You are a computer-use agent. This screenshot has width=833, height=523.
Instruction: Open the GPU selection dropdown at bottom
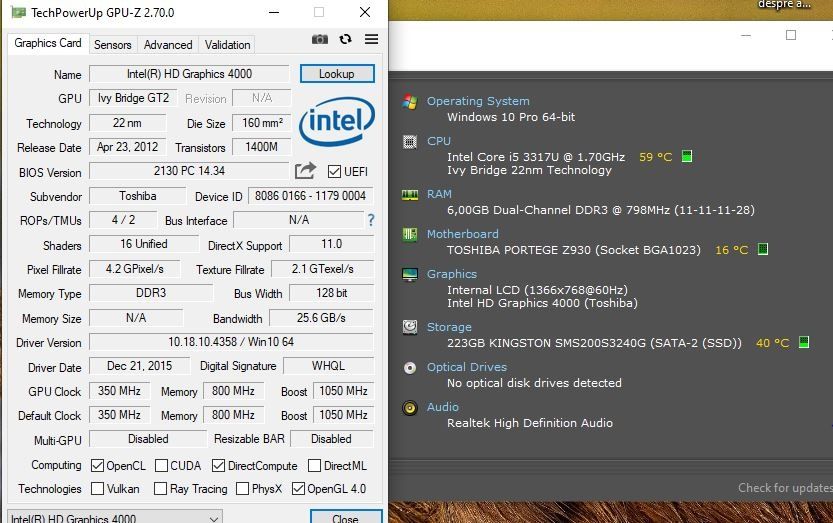pos(115,517)
